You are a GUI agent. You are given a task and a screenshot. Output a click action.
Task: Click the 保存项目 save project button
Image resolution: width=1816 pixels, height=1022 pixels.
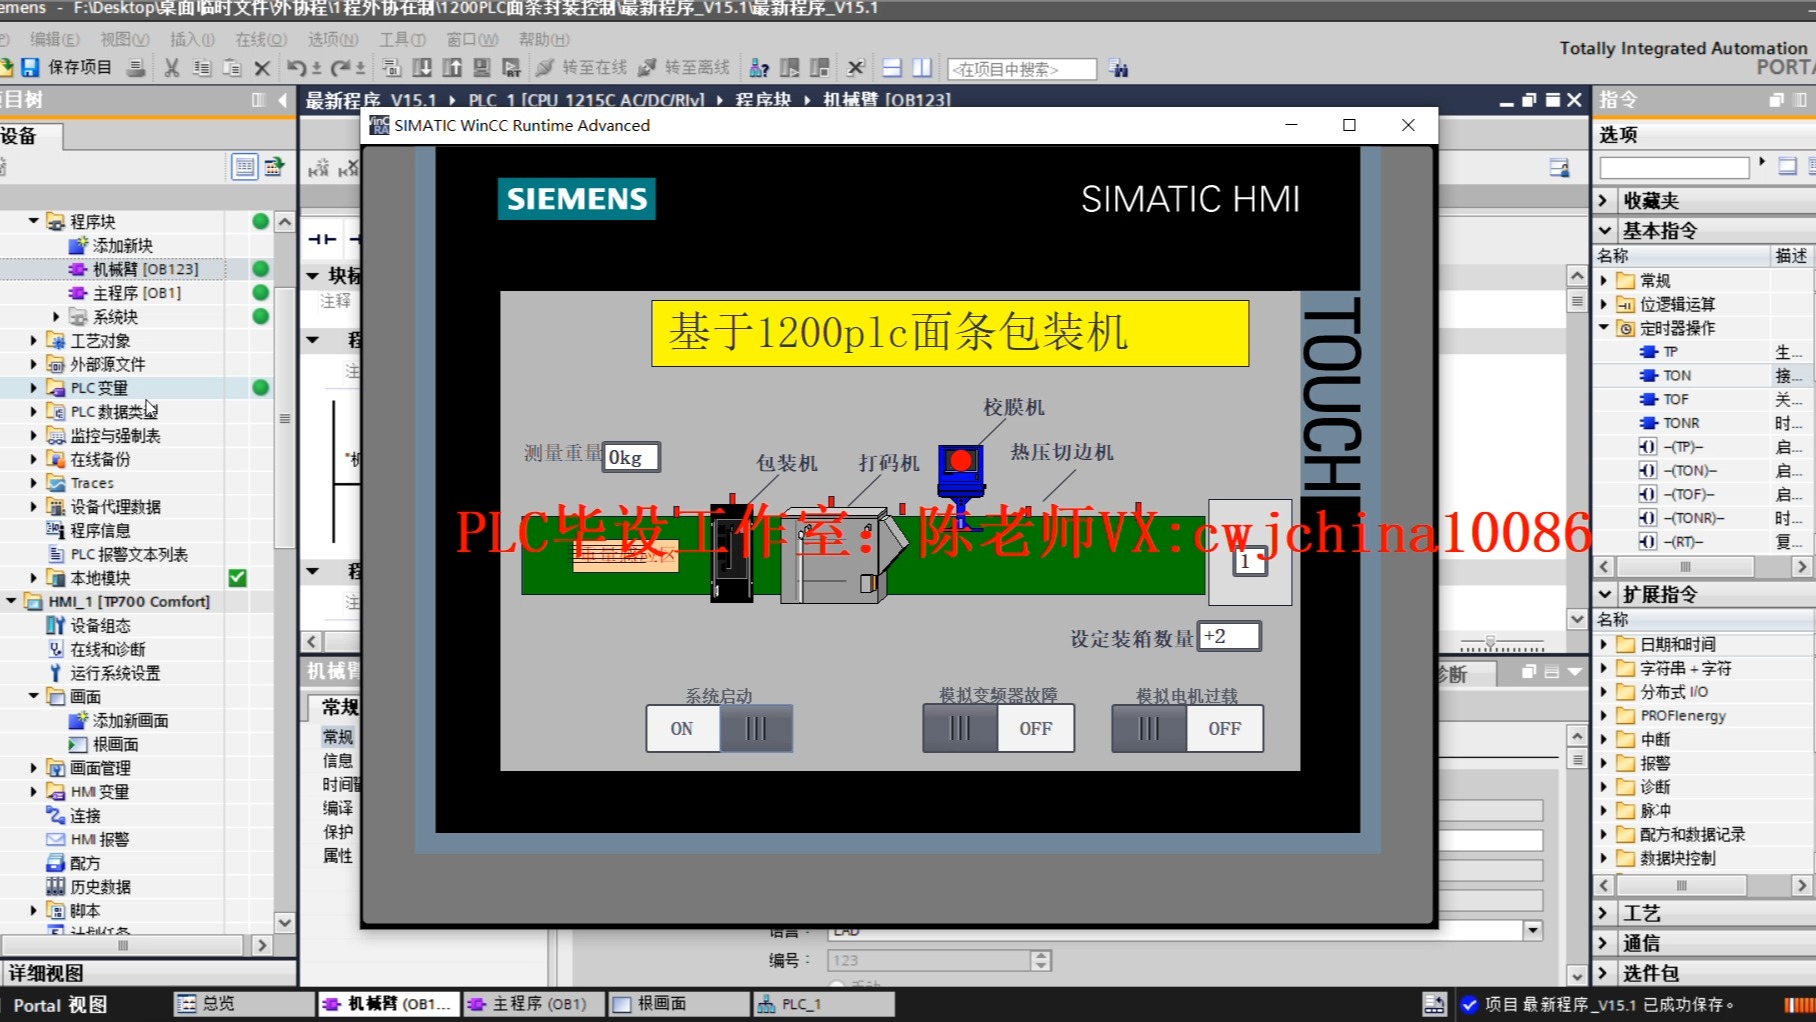pyautogui.click(x=68, y=67)
